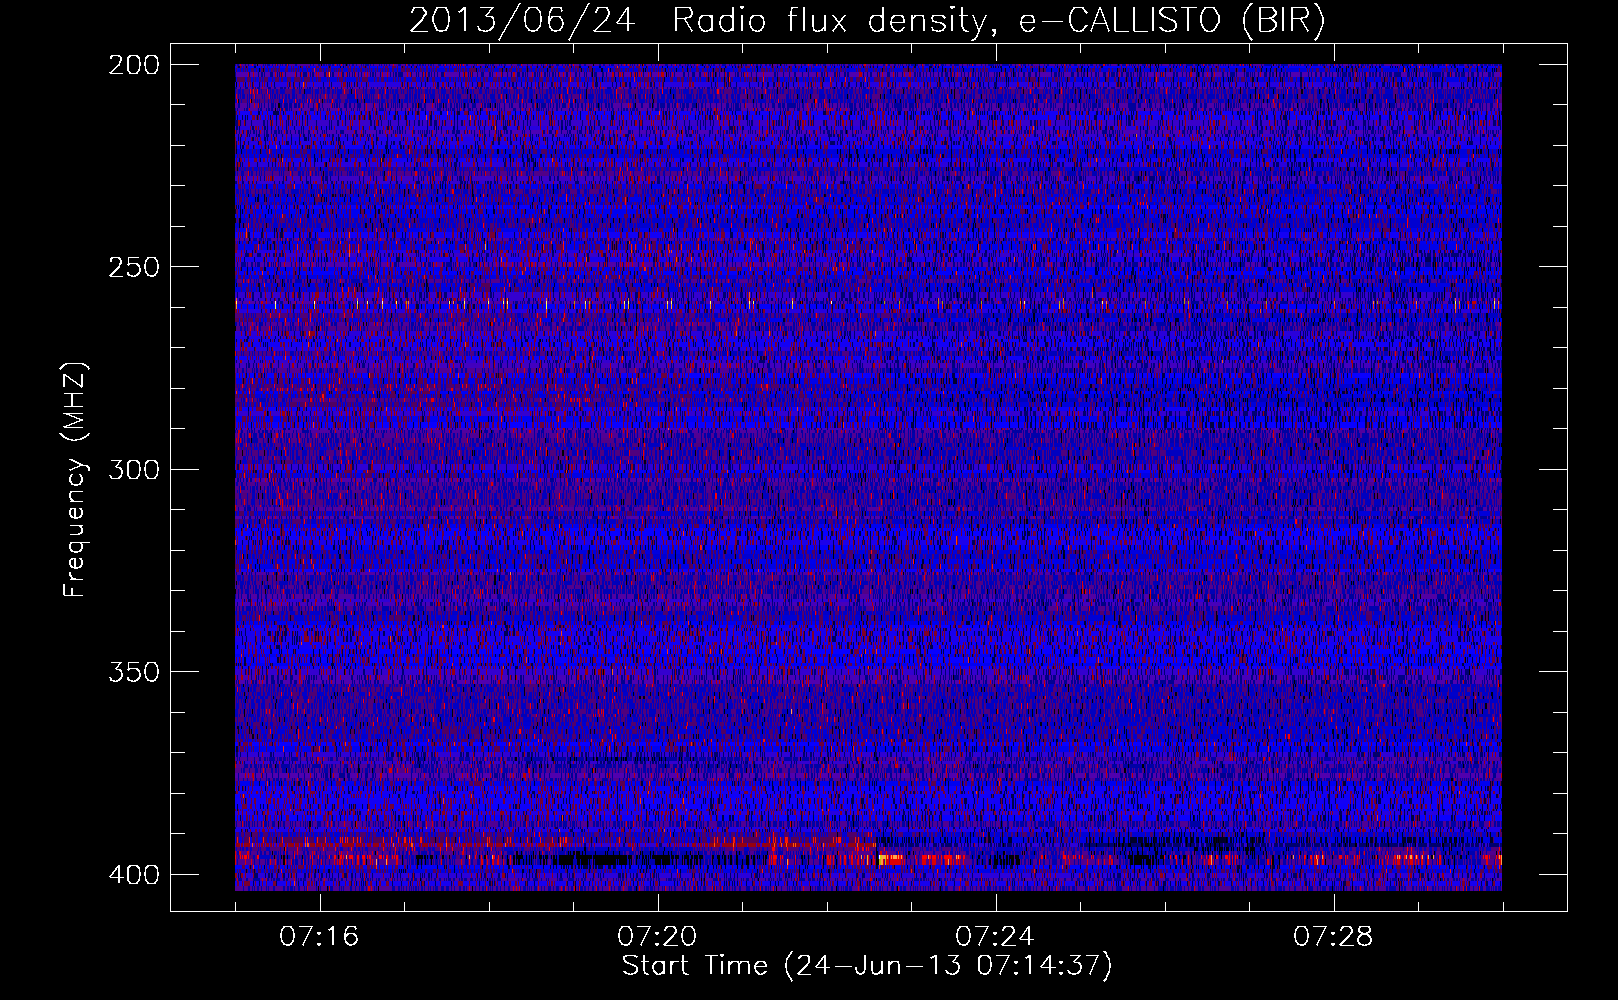Viewport: 1618px width, 1000px height.
Task: Click the 400 frequency tick label
Action: coord(133,875)
